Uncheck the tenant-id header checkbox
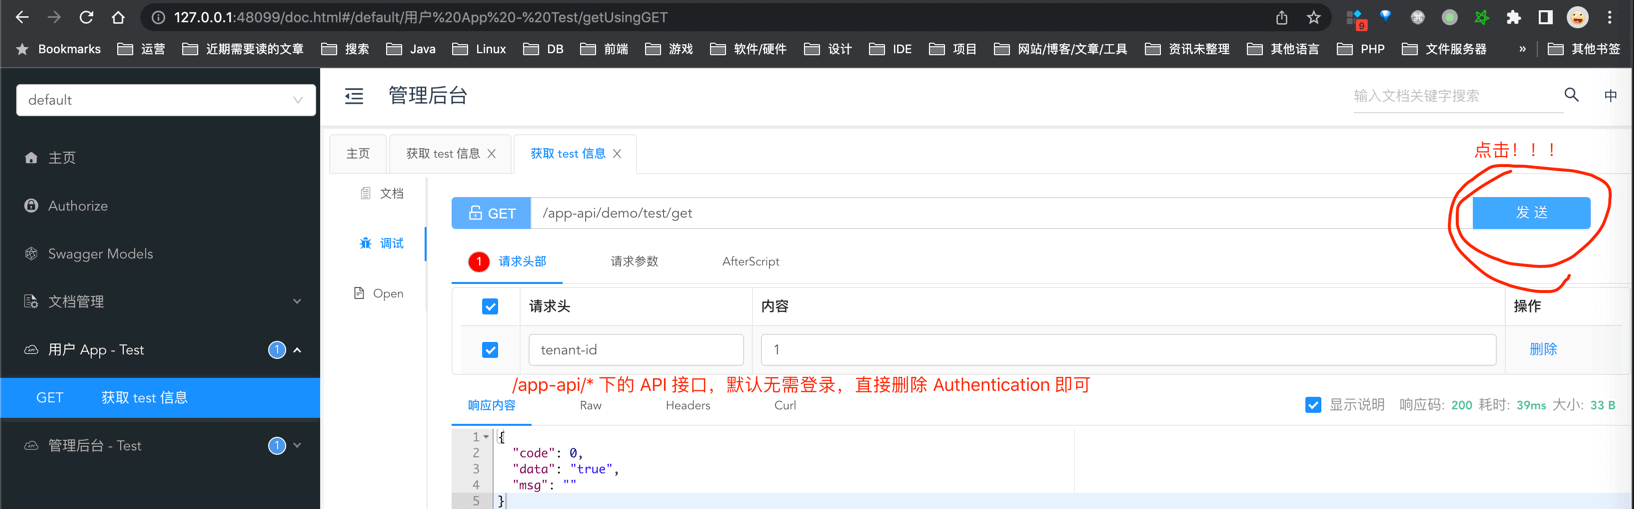 (490, 350)
